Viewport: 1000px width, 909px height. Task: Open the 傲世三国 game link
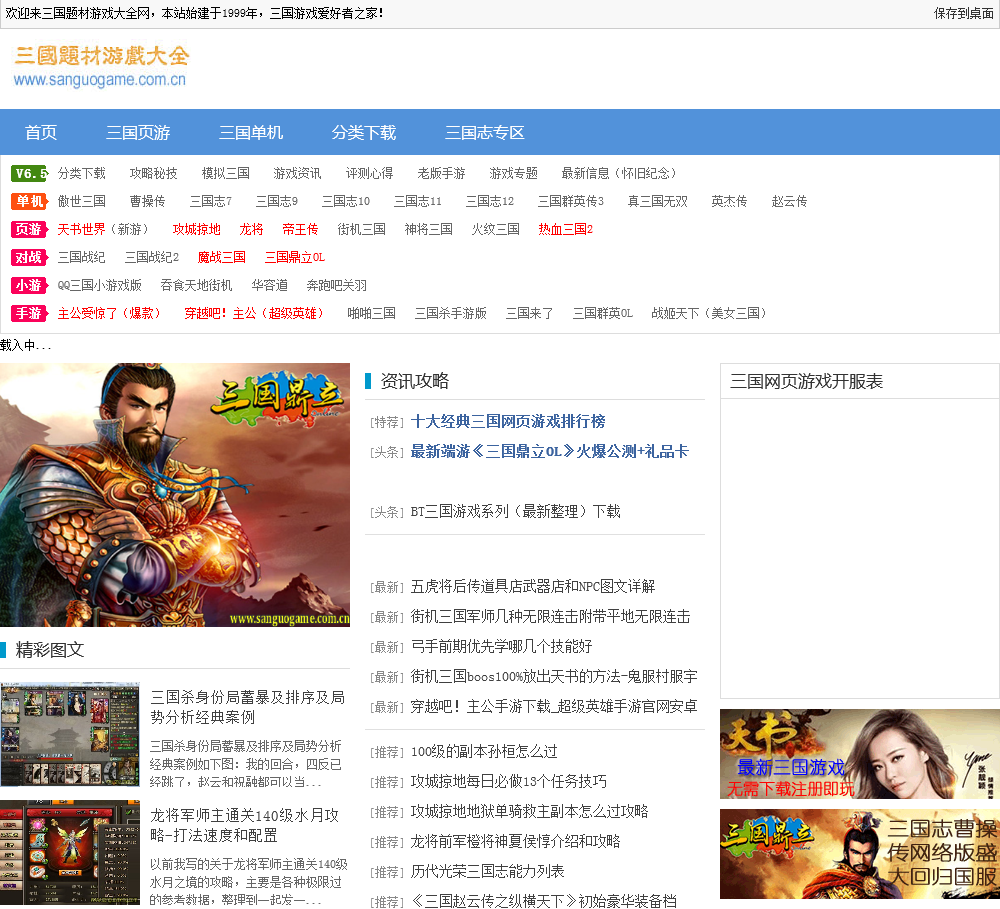click(x=82, y=202)
